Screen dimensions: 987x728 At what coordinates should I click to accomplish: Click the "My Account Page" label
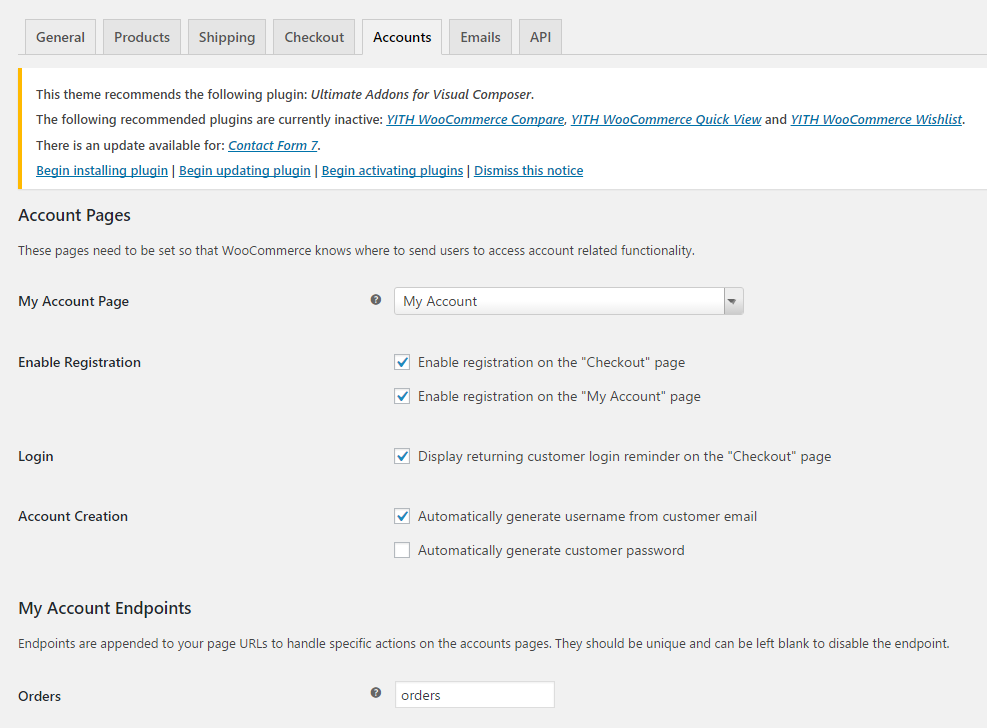74,301
